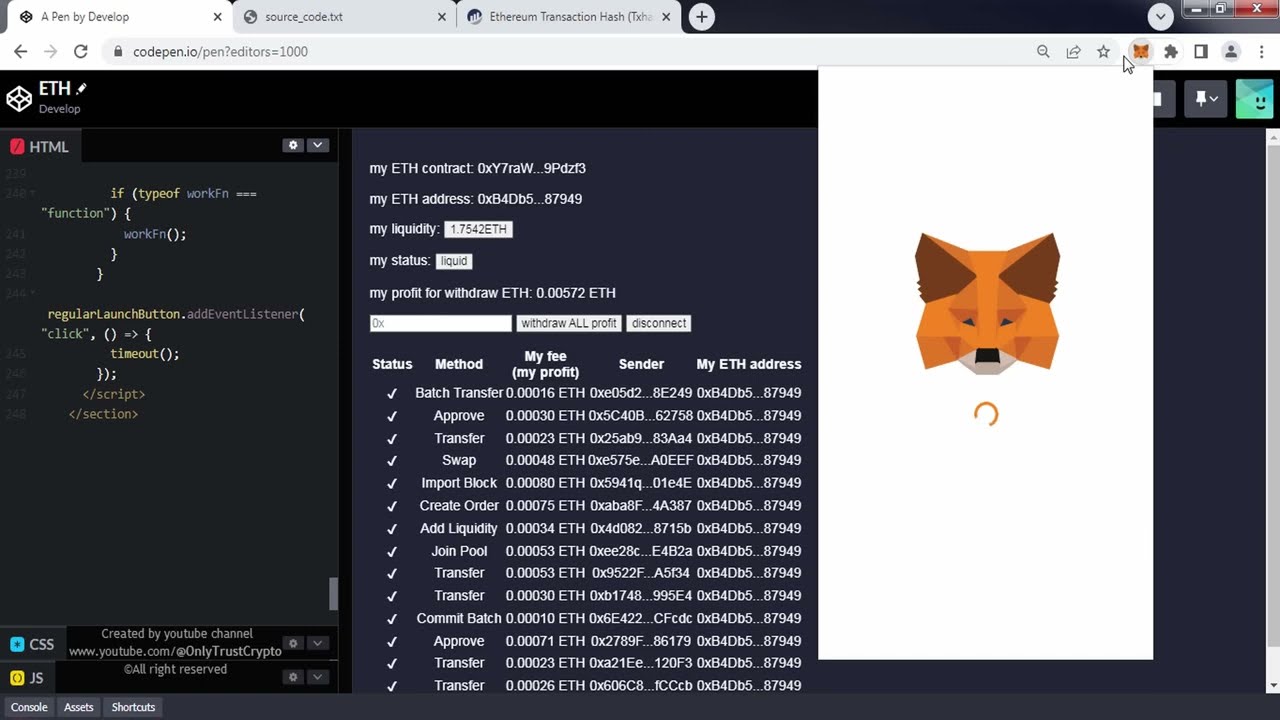Select the CSS editor panel header
1280x720 pixels.
click(x=32, y=644)
